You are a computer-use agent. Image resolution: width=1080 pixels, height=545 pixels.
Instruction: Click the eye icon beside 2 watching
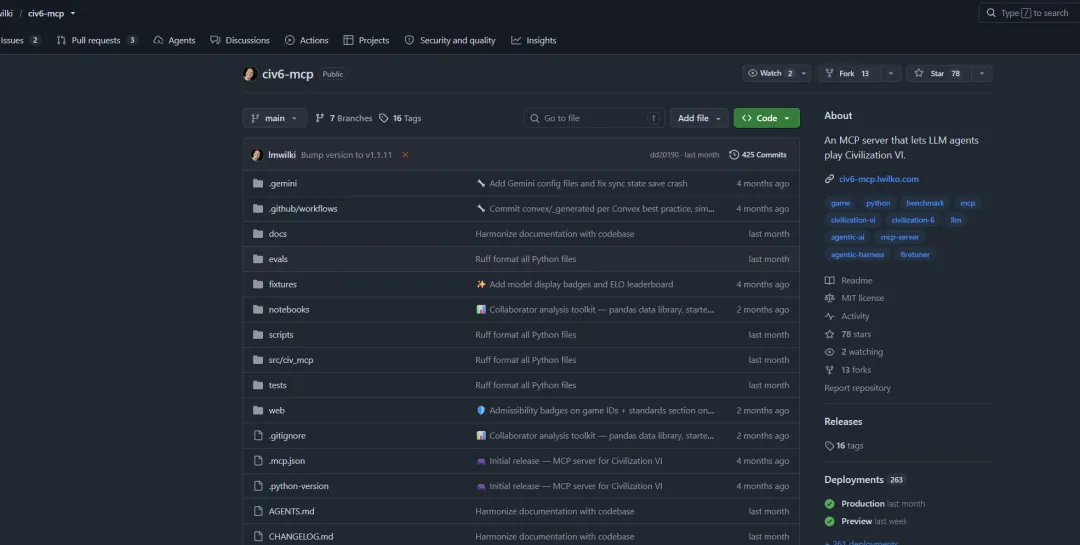point(829,352)
